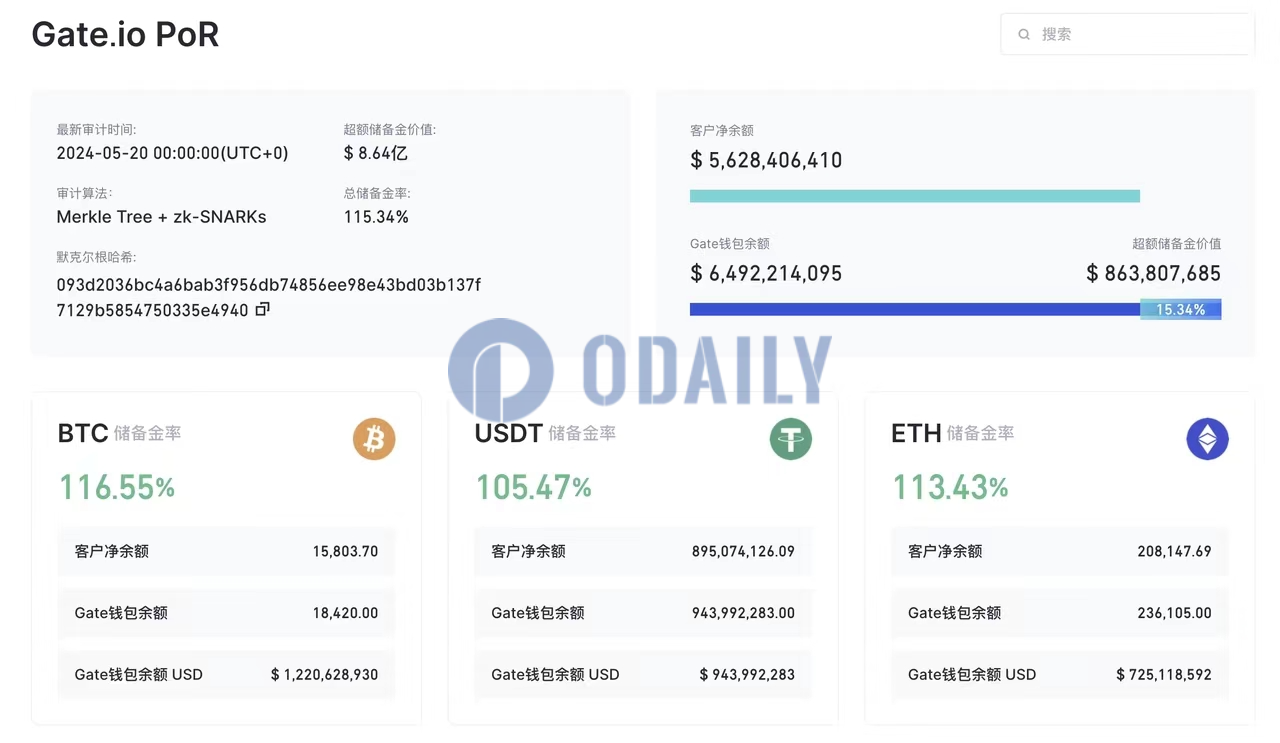
Task: Click the search input field
Action: pyautogui.click(x=1127, y=34)
